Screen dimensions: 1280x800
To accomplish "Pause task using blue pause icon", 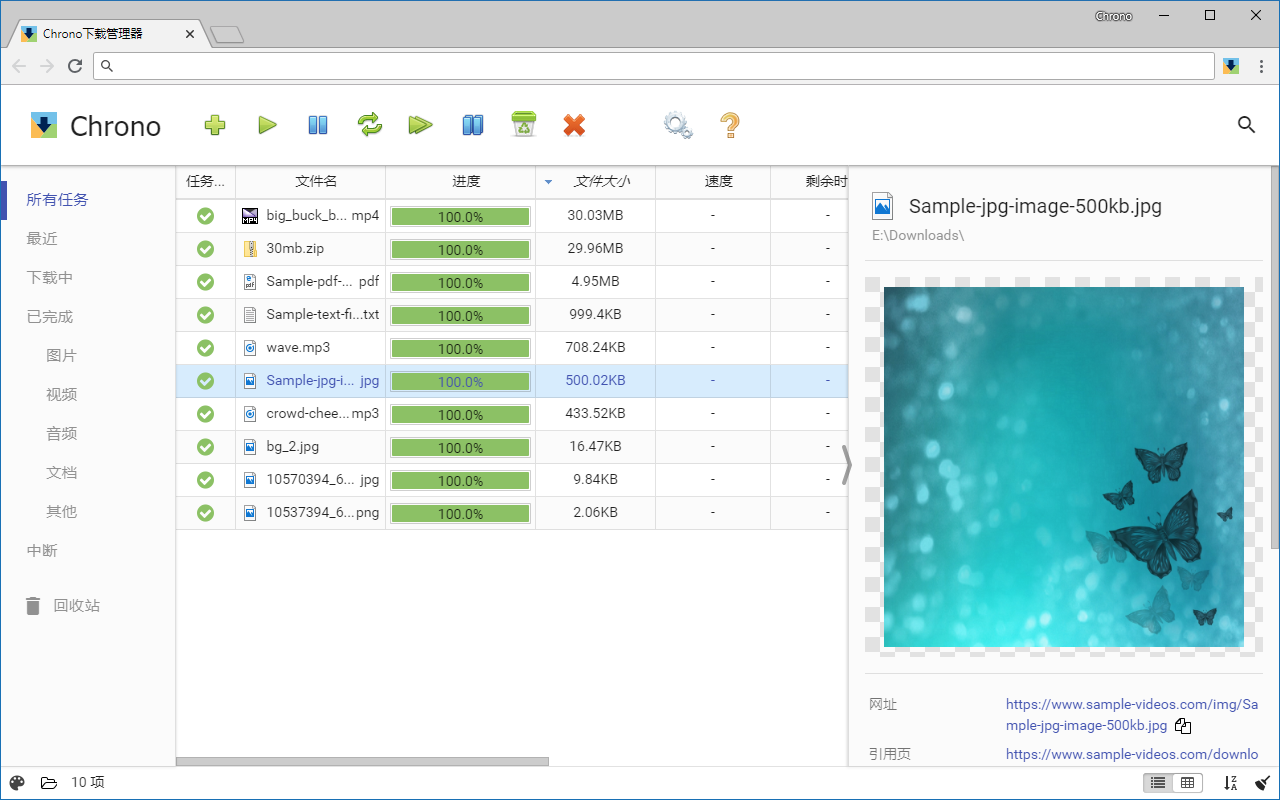I will [318, 125].
